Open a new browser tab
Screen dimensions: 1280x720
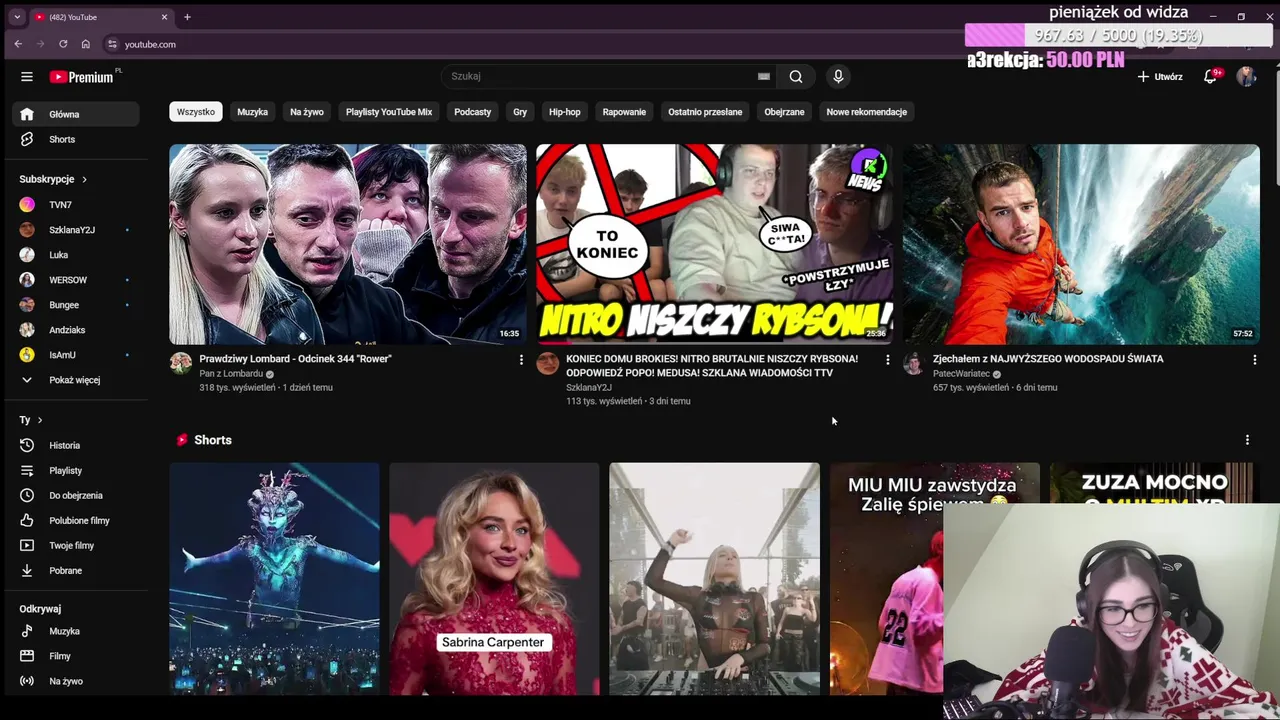coord(187,17)
